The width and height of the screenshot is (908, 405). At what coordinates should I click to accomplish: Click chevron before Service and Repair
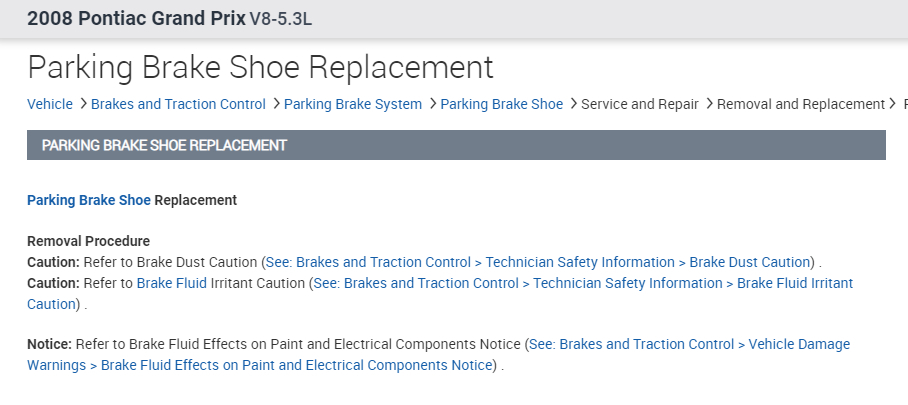(x=572, y=104)
